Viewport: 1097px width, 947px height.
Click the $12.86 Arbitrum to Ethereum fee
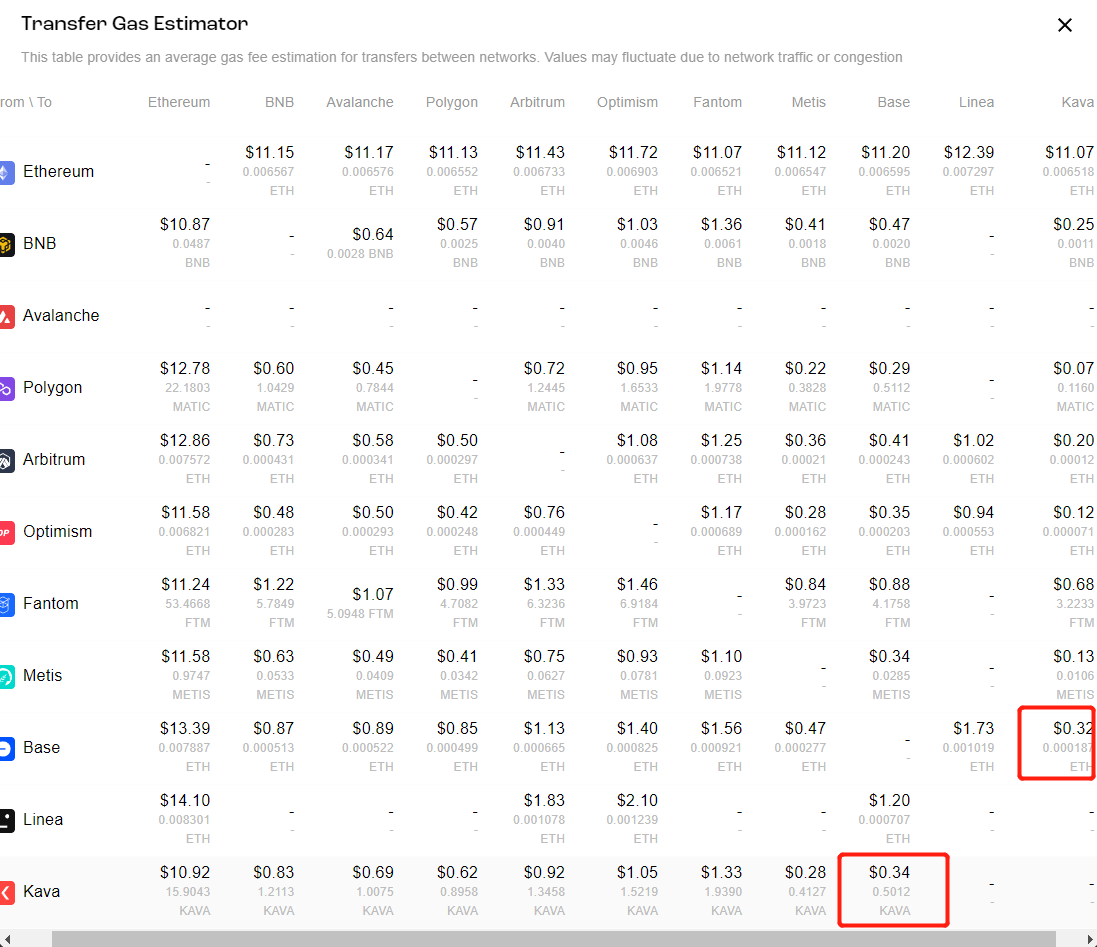185,441
